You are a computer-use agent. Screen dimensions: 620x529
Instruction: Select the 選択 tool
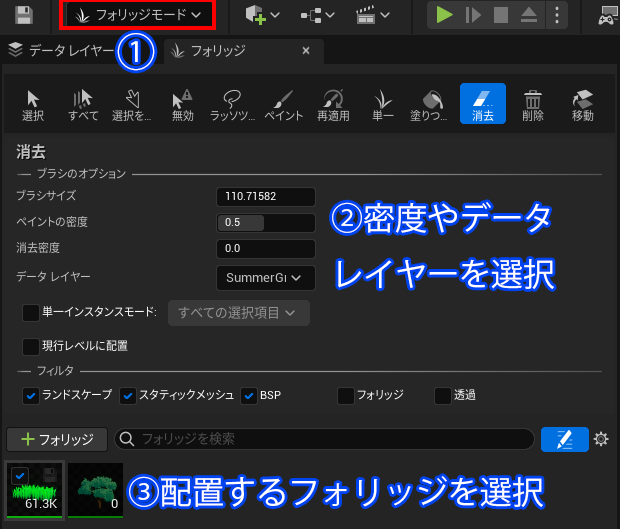(x=33, y=105)
